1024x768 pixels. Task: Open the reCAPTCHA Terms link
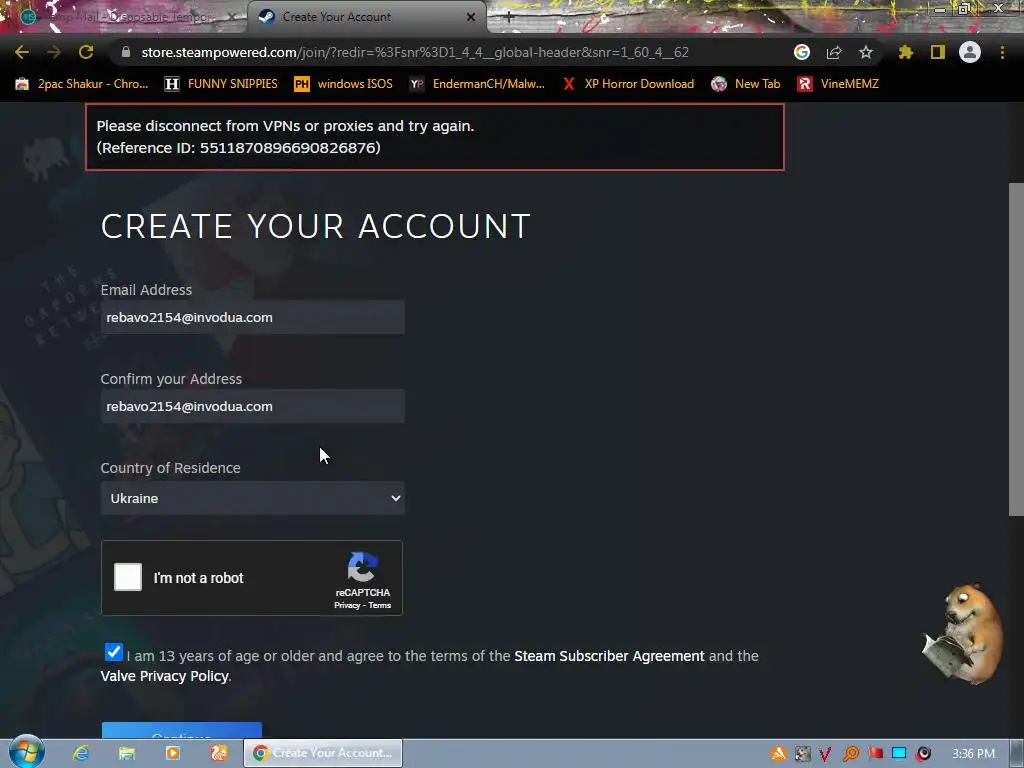(x=379, y=605)
